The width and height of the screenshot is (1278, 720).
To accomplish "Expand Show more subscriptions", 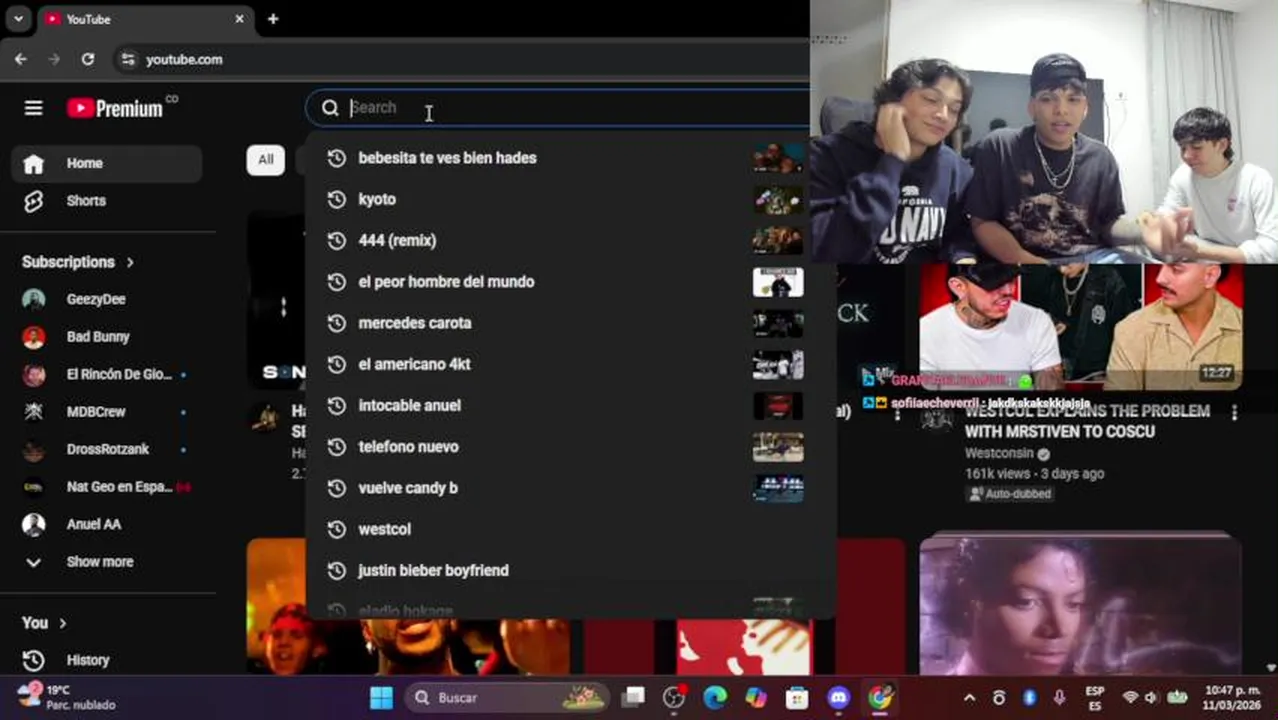I will point(107,562).
